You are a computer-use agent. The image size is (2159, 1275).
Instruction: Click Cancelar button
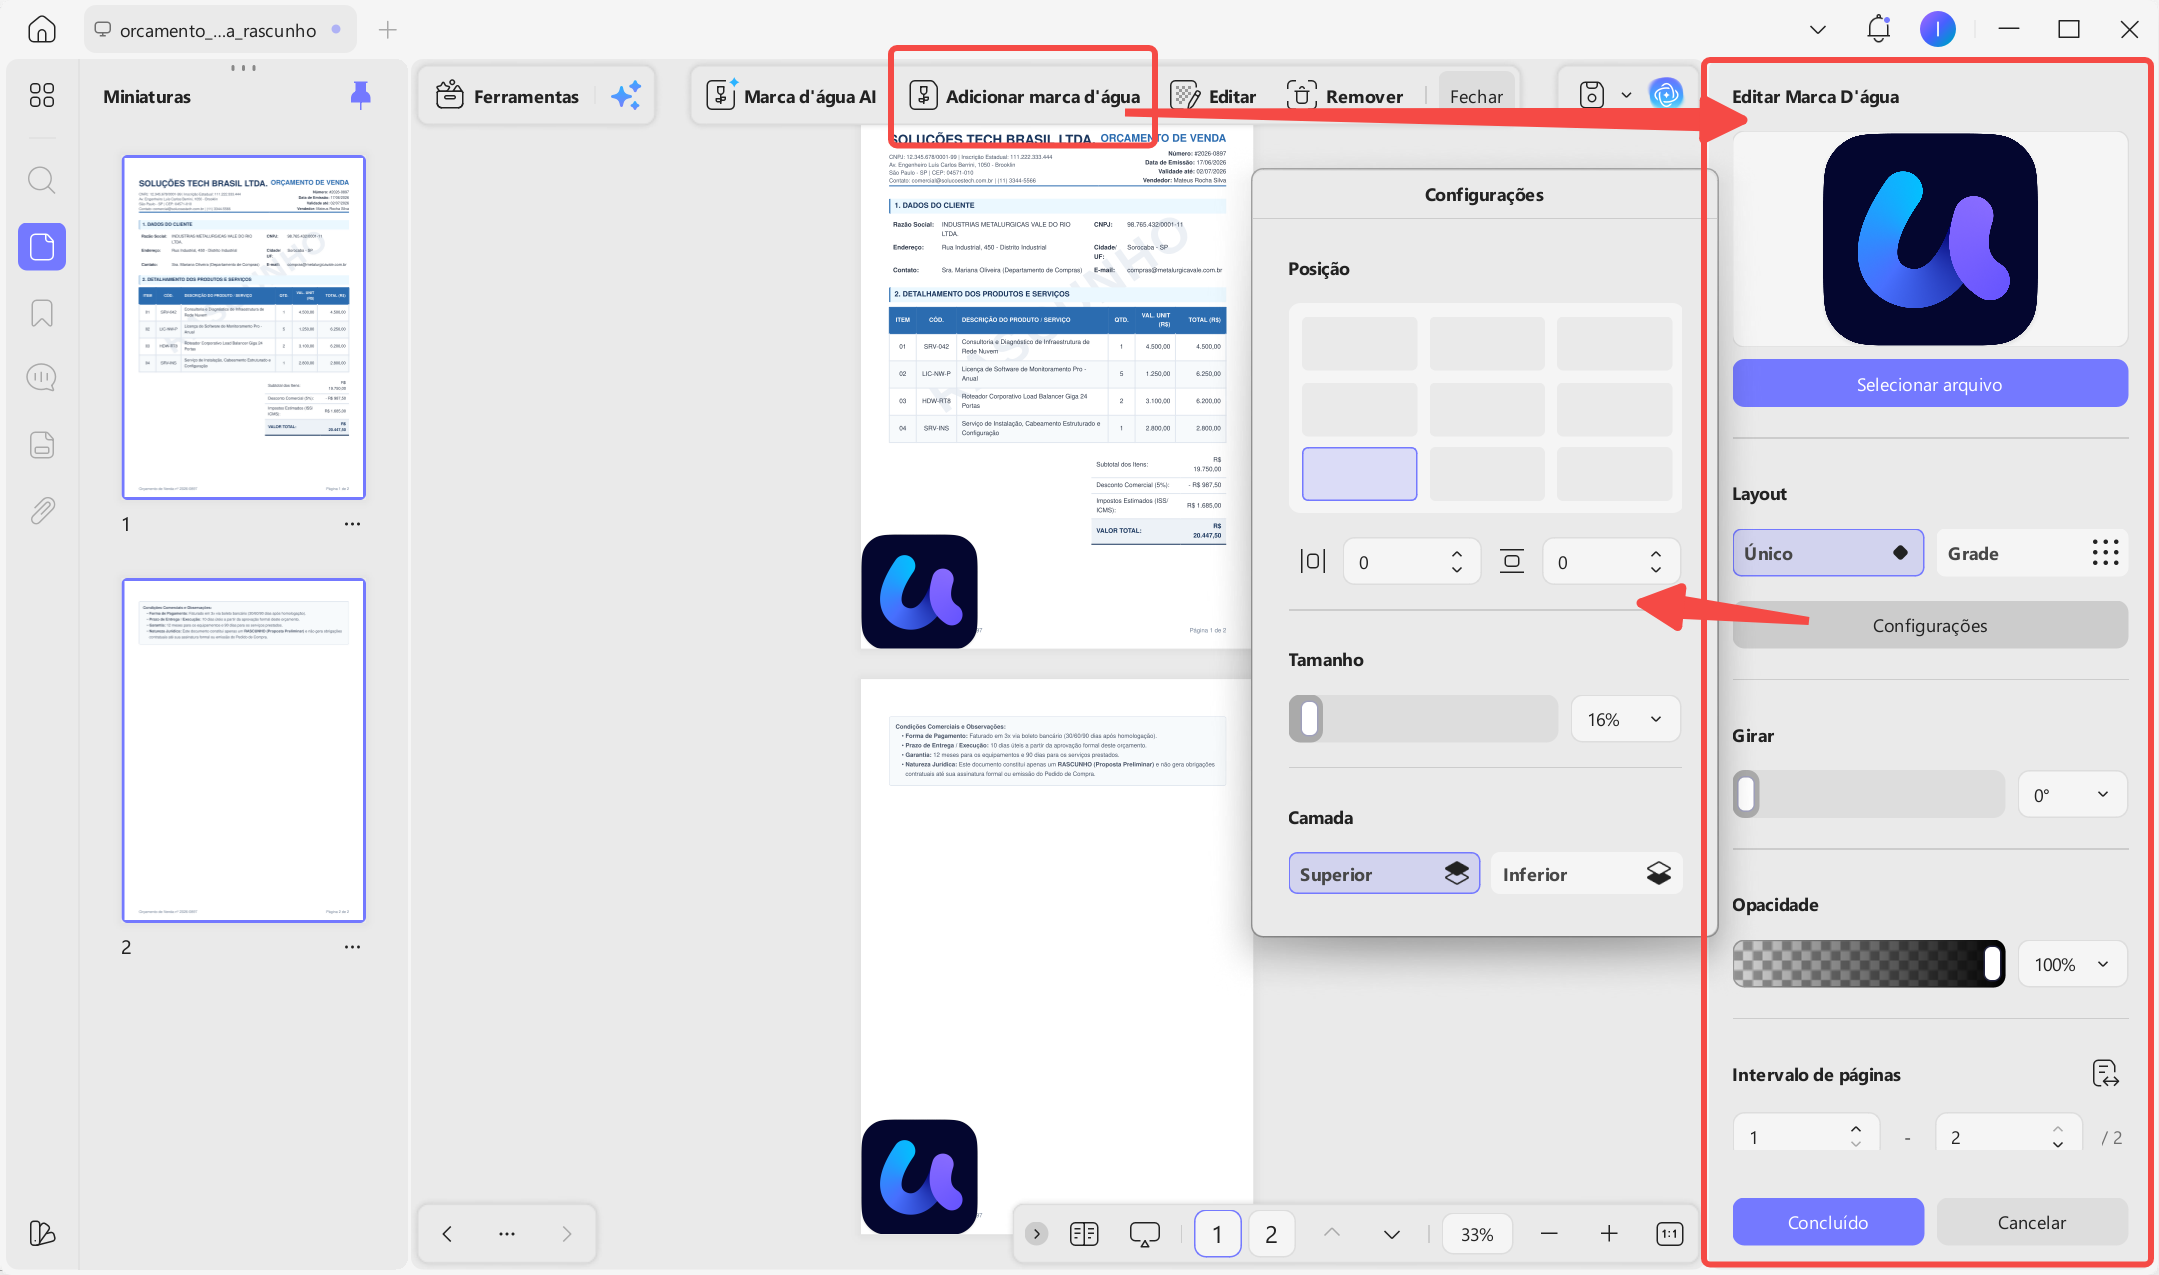tap(2032, 1222)
